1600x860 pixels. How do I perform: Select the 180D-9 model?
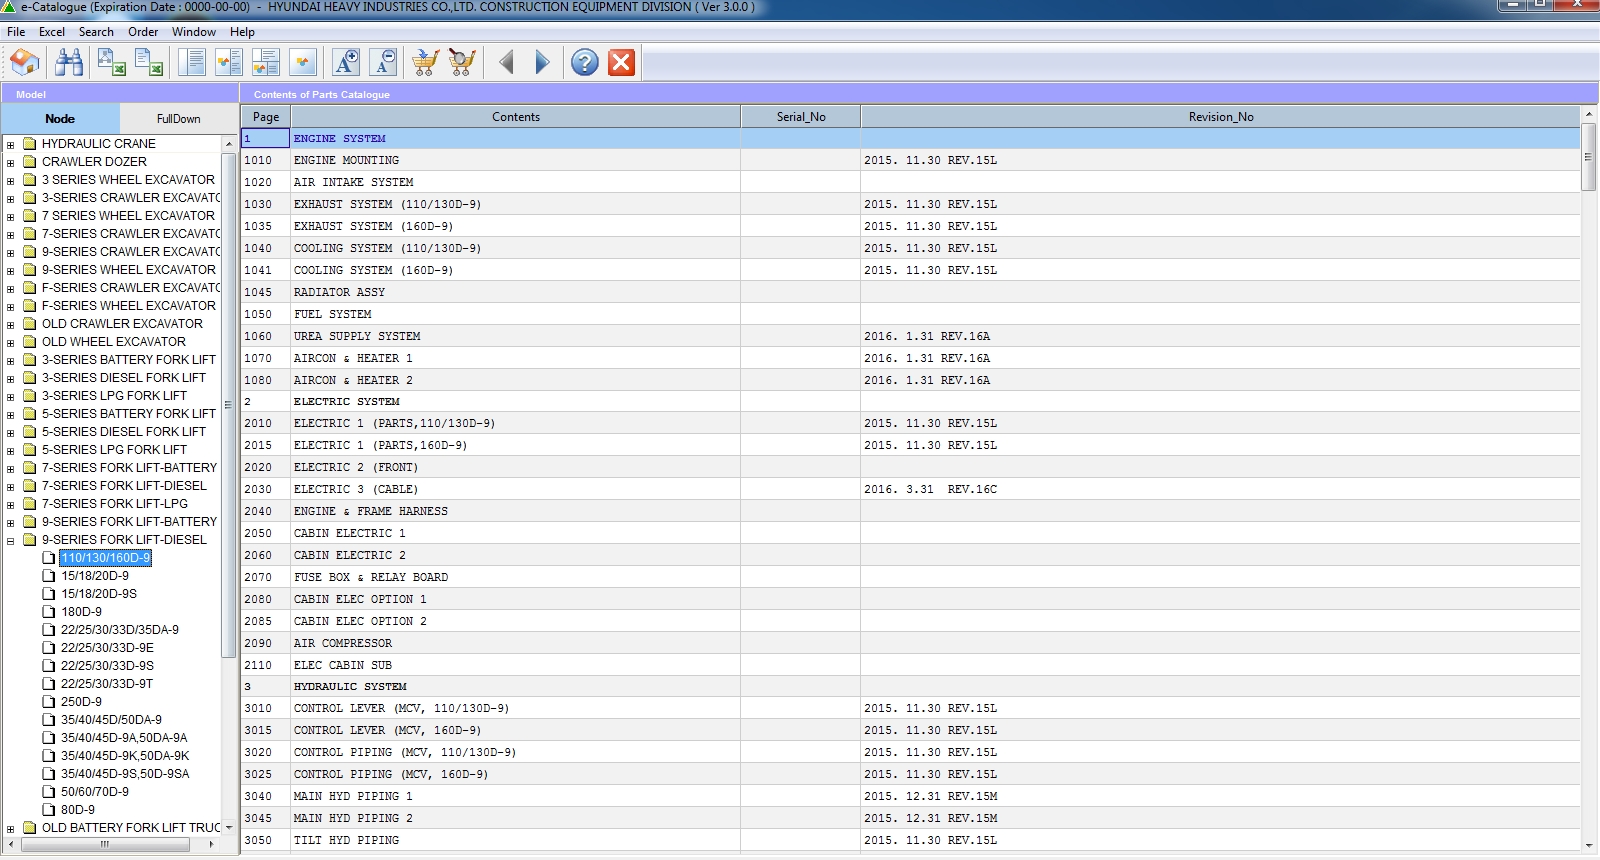pyautogui.click(x=81, y=612)
